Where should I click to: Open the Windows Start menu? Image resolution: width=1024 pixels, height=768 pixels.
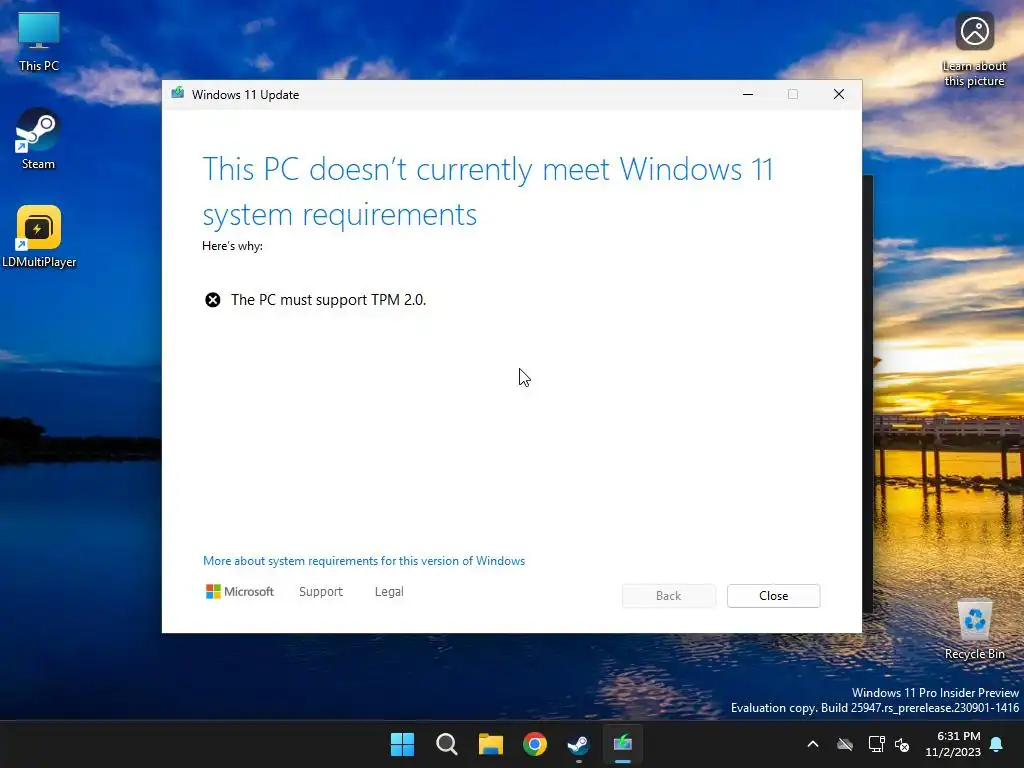coord(402,744)
